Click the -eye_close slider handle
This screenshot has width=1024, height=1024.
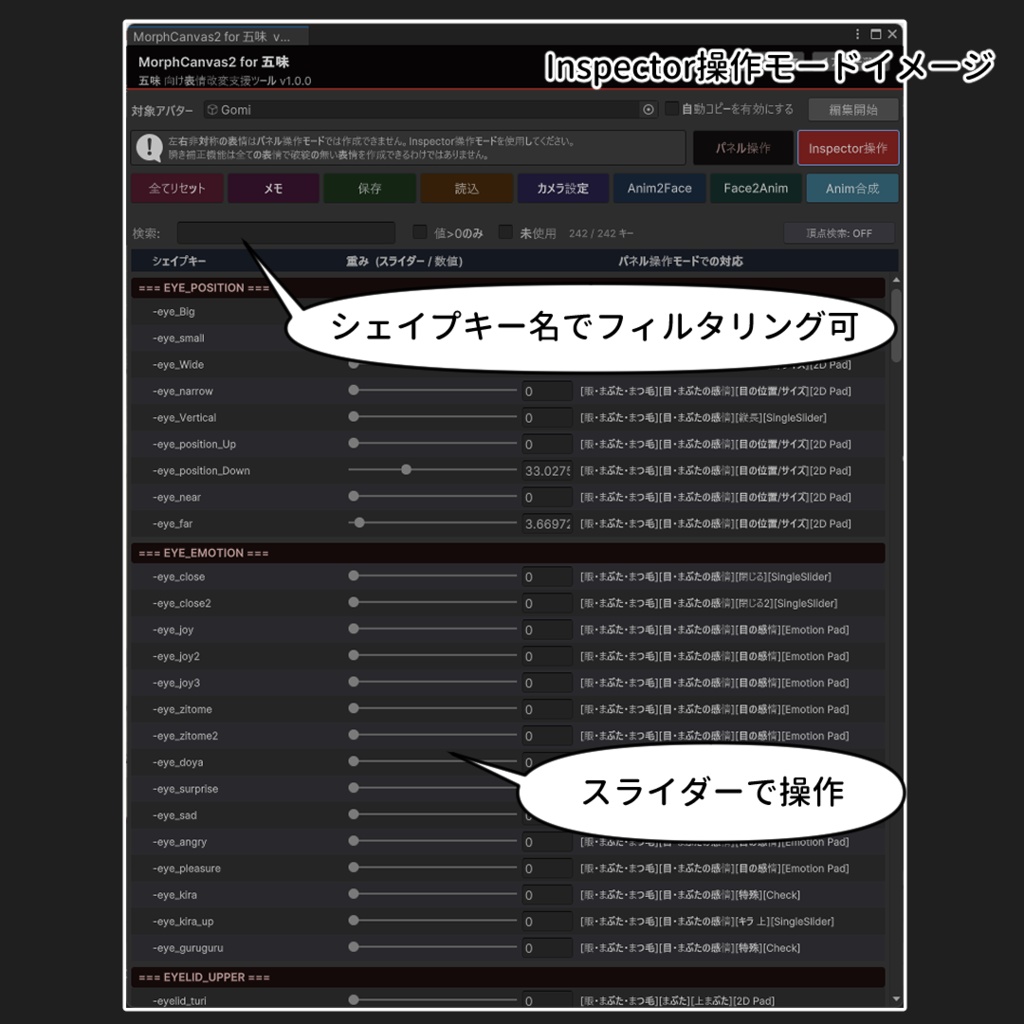pyautogui.click(x=354, y=576)
